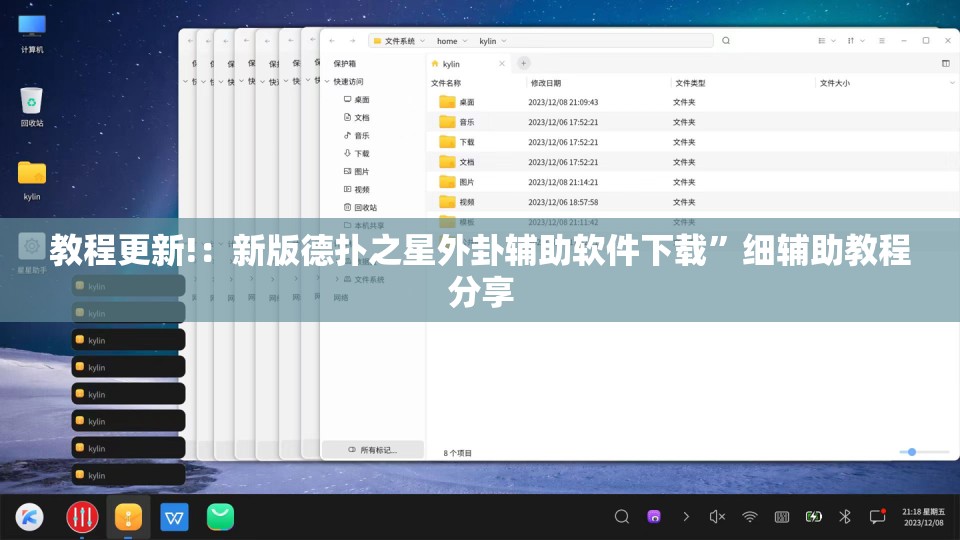Select 保护箱 in the sidebar
The image size is (960, 540).
point(345,64)
